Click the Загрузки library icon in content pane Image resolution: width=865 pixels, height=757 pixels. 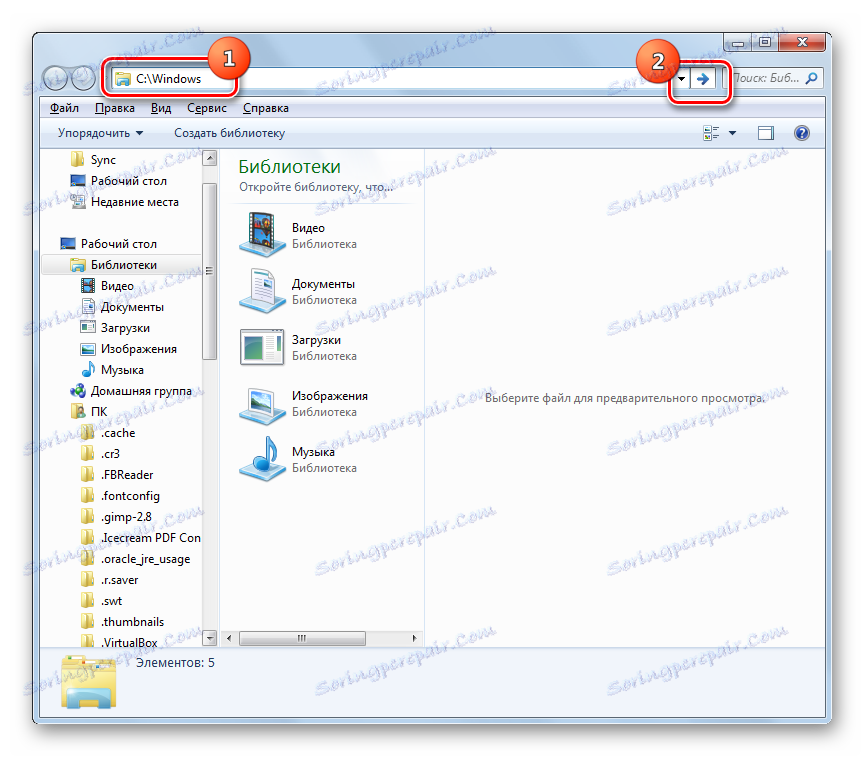262,347
